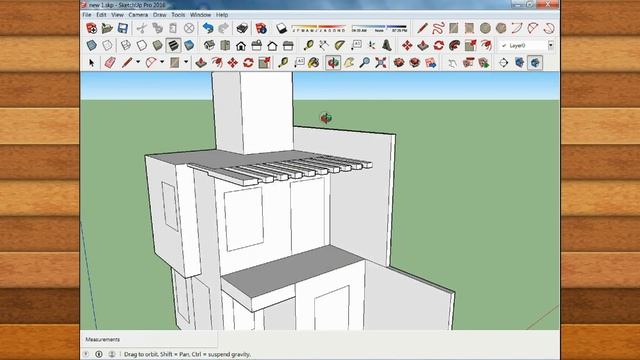Click the Push/Pull tool in bottom toolbar

pos(201,63)
